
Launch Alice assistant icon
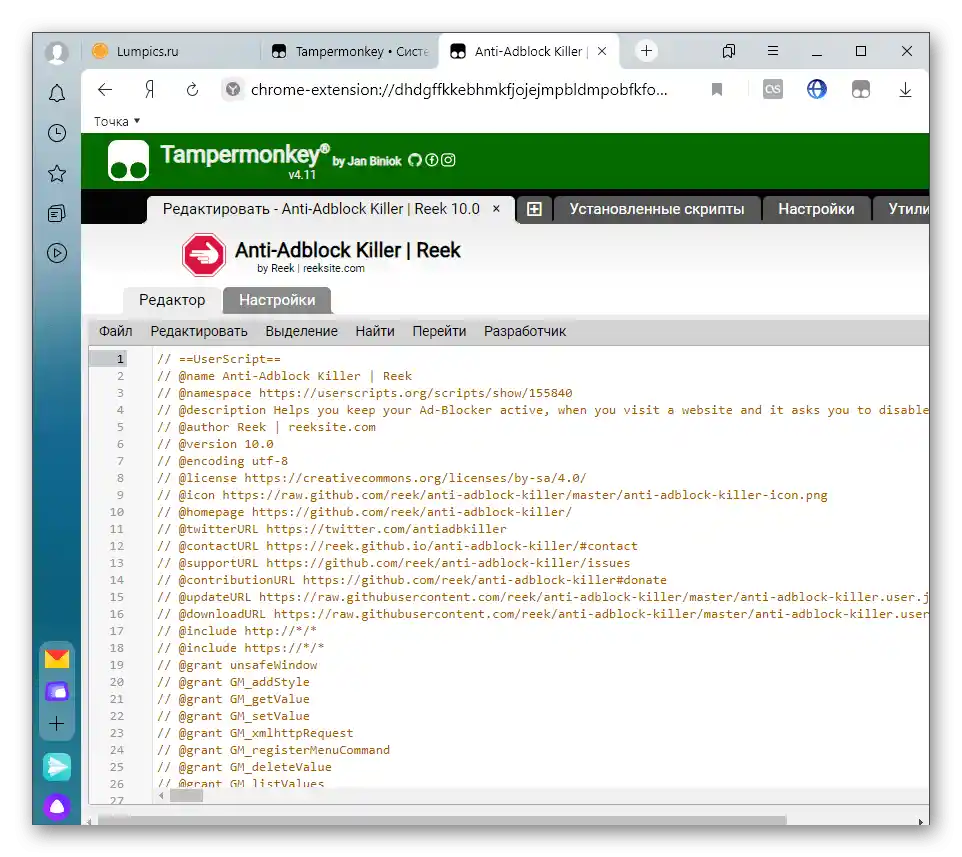(x=57, y=807)
